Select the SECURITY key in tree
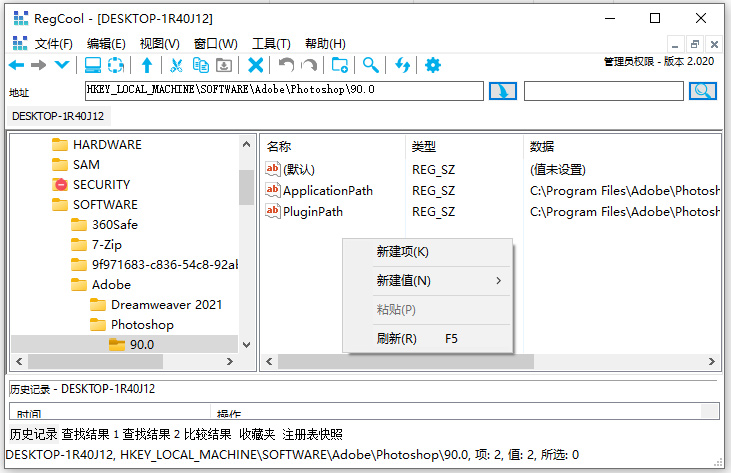The width and height of the screenshot is (731, 473). click(101, 185)
